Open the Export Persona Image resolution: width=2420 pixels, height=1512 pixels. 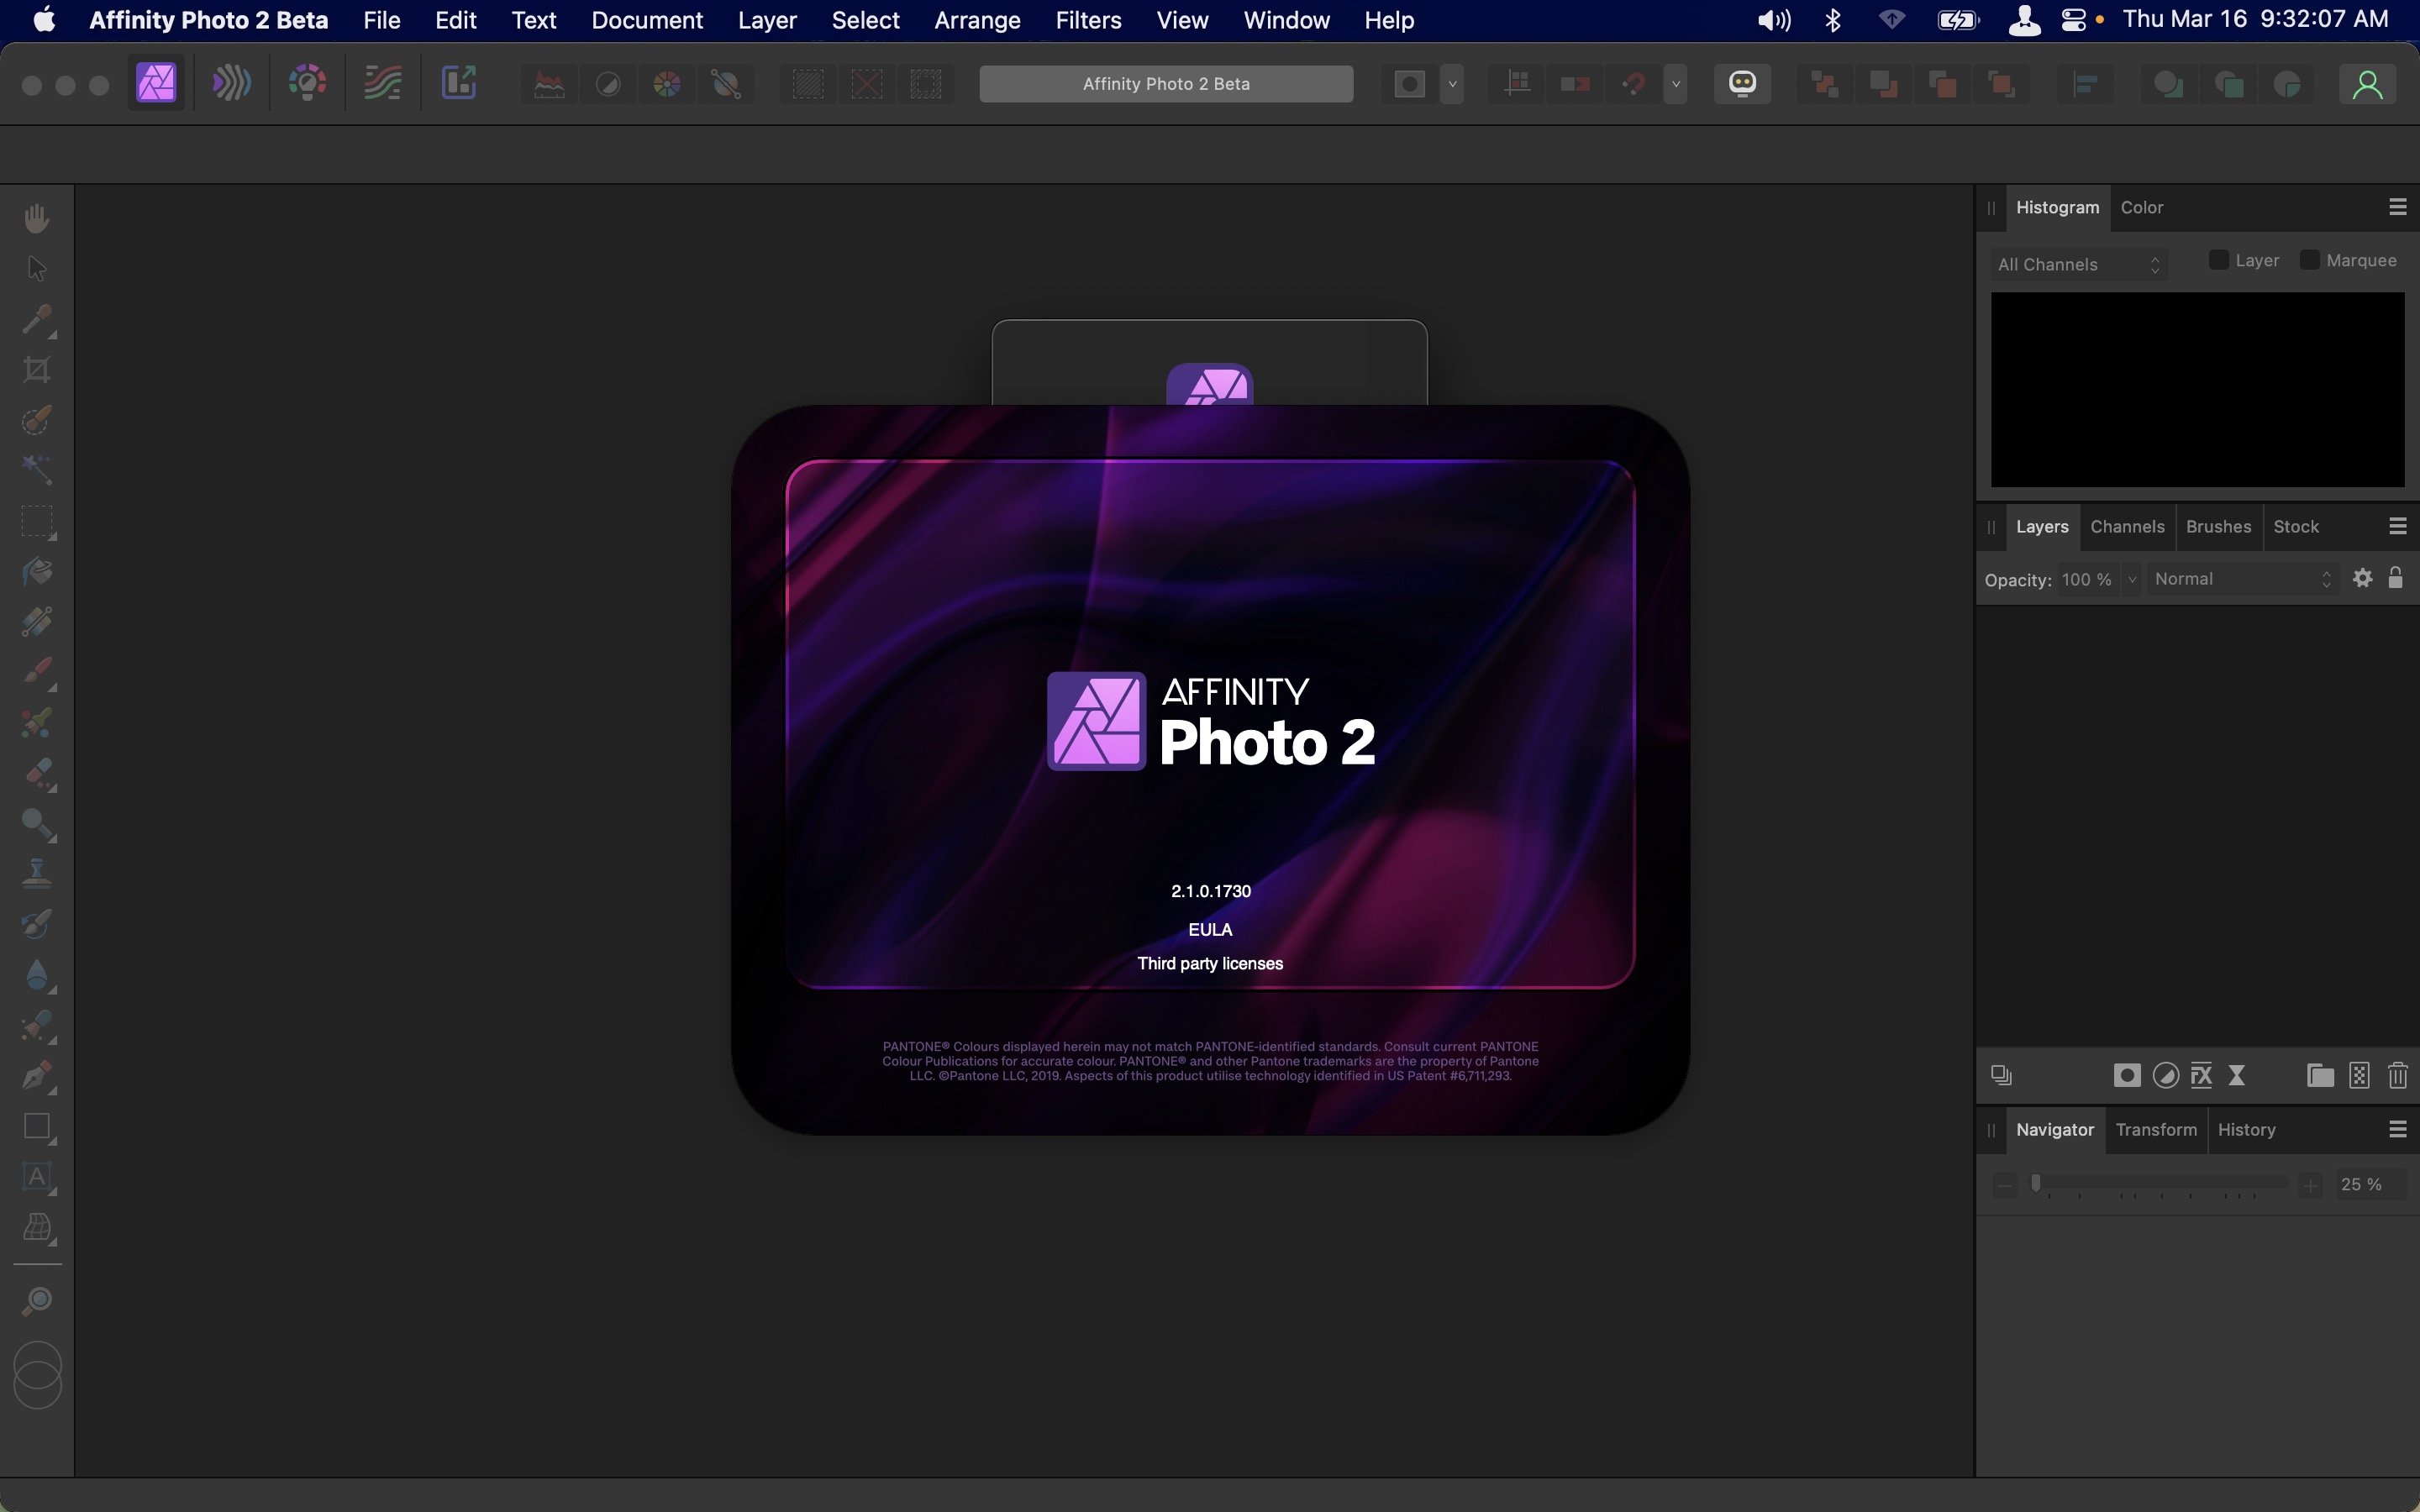pos(459,83)
